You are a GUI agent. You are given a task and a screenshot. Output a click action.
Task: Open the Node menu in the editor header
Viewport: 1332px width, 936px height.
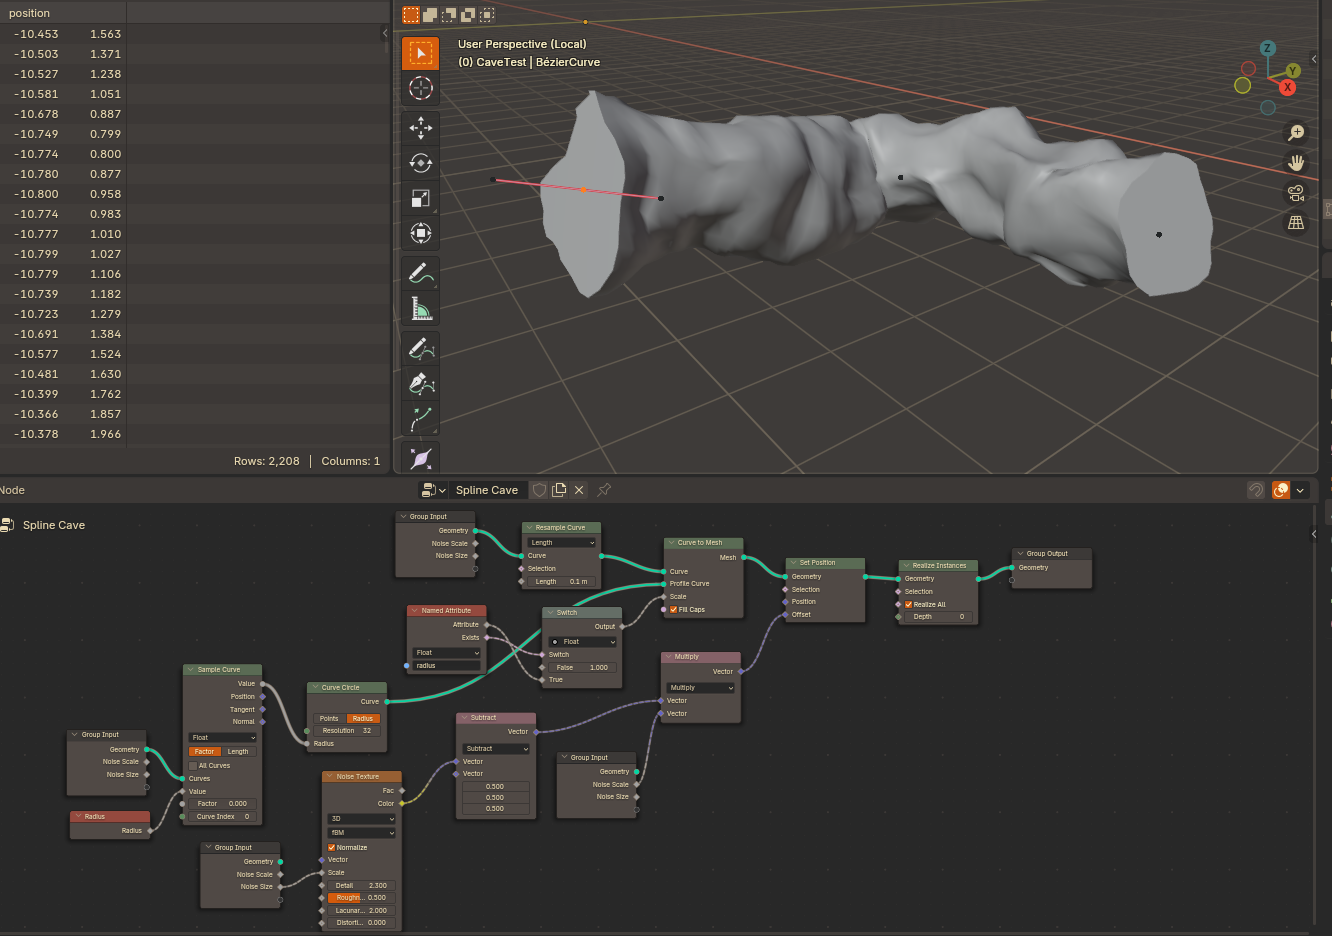coord(12,490)
